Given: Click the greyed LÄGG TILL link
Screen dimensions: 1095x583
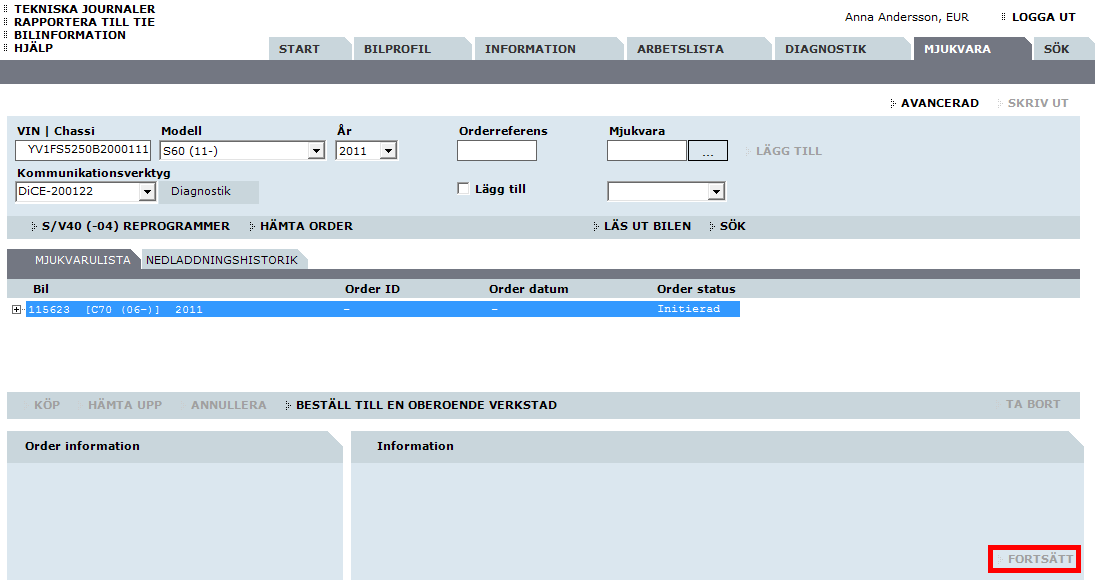Looking at the screenshot, I should point(788,151).
